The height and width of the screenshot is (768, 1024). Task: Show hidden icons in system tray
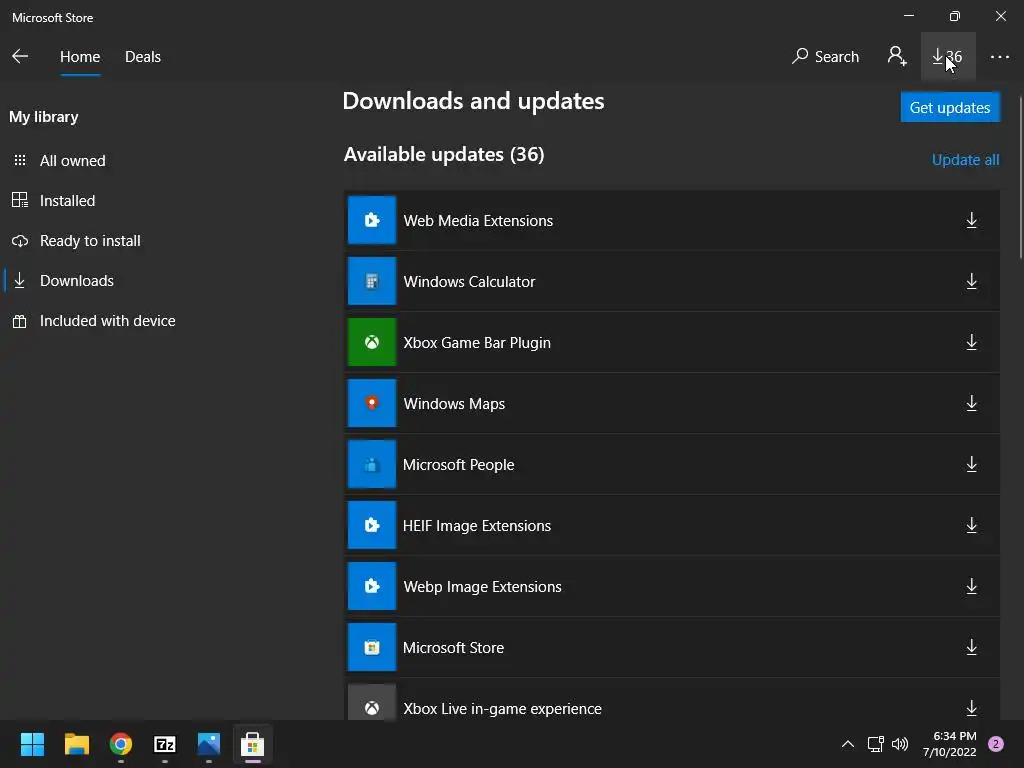coord(847,744)
